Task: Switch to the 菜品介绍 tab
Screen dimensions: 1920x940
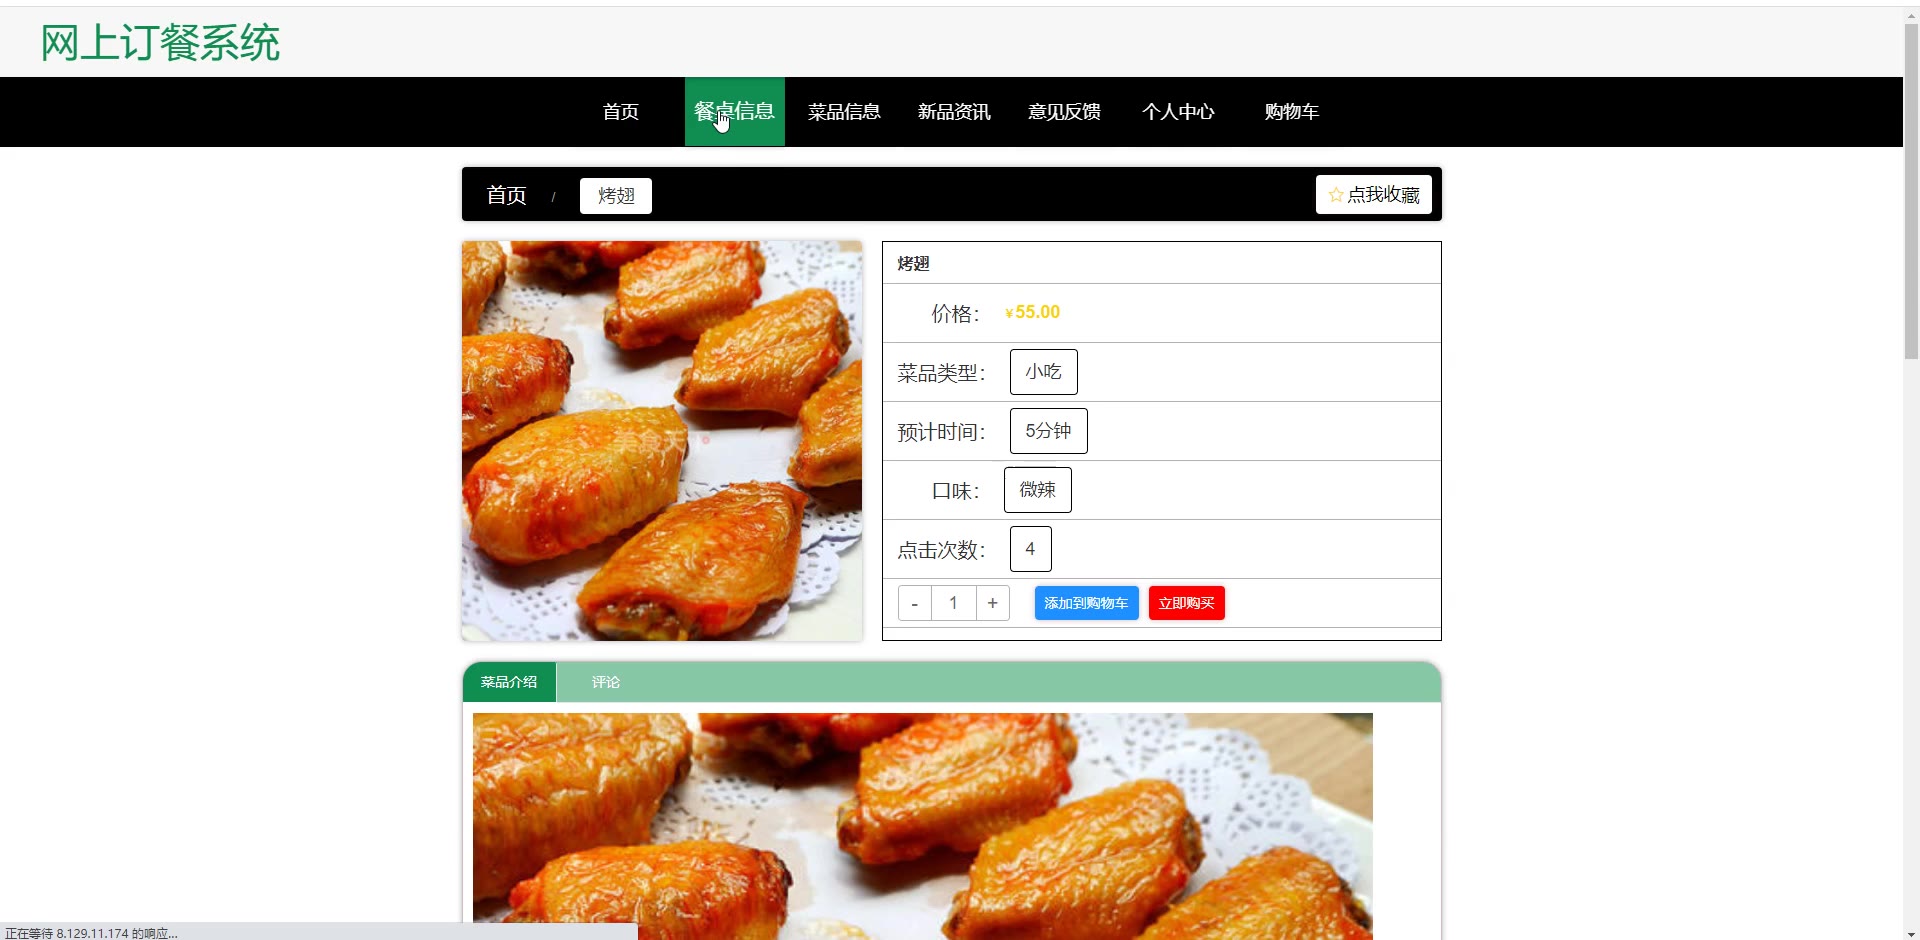Action: tap(509, 682)
